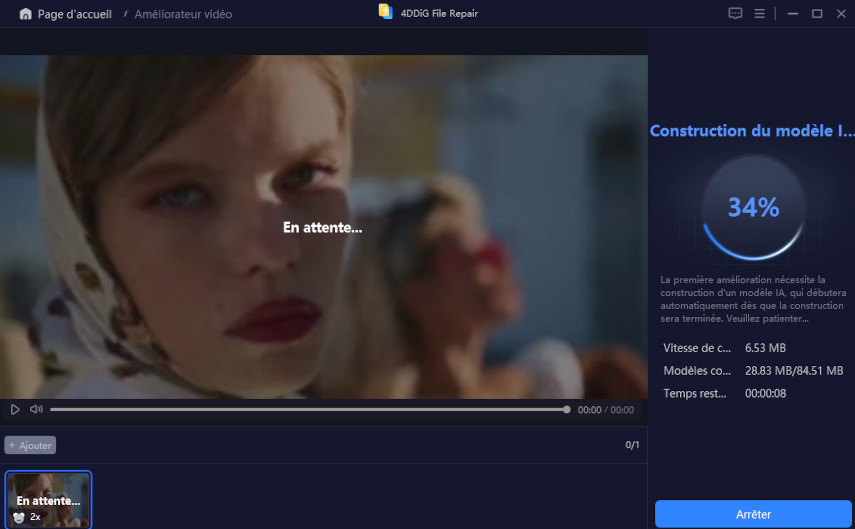Click the video seek bar handle

pyautogui.click(x=567, y=410)
